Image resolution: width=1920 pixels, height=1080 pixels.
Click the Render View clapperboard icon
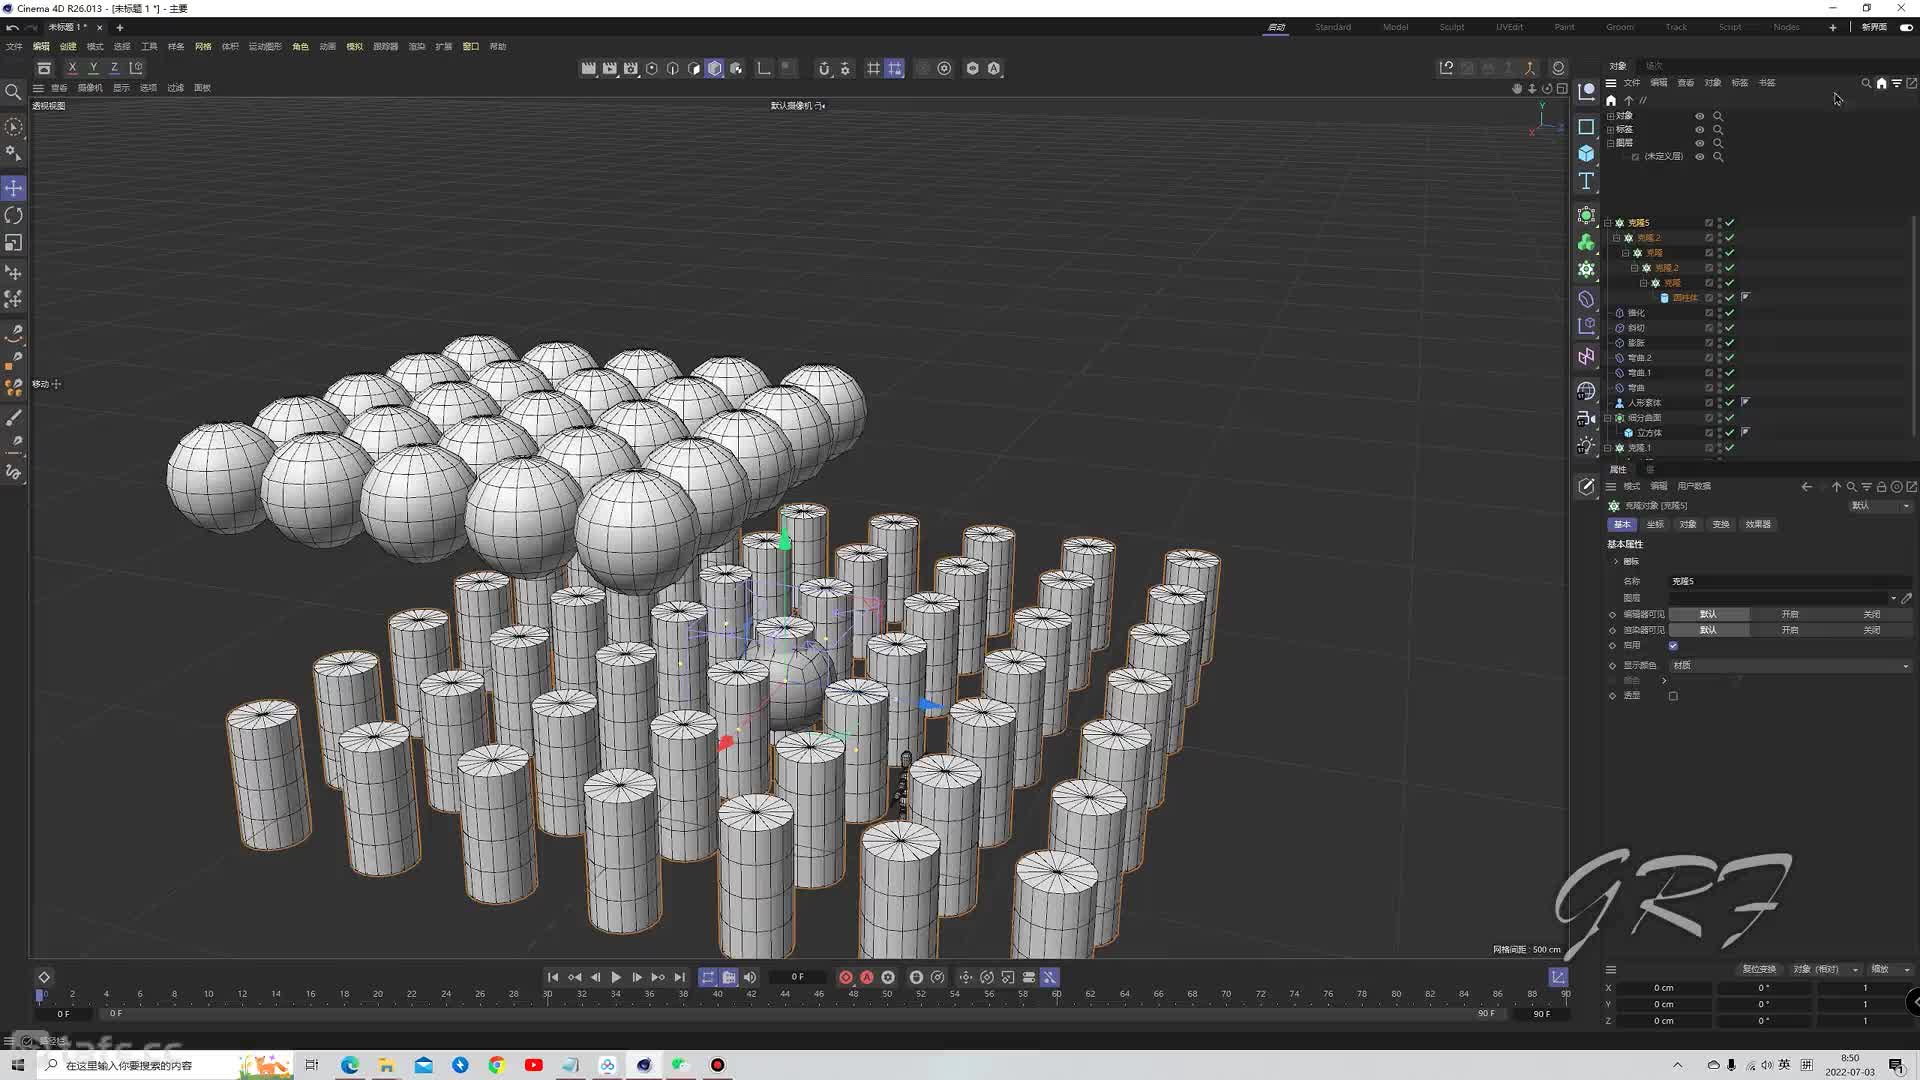588,68
